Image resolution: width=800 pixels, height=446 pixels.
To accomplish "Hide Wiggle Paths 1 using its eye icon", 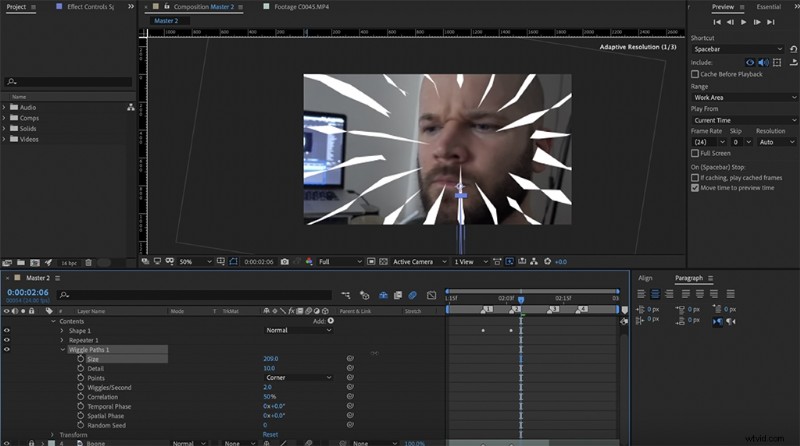I will [x=7, y=350].
